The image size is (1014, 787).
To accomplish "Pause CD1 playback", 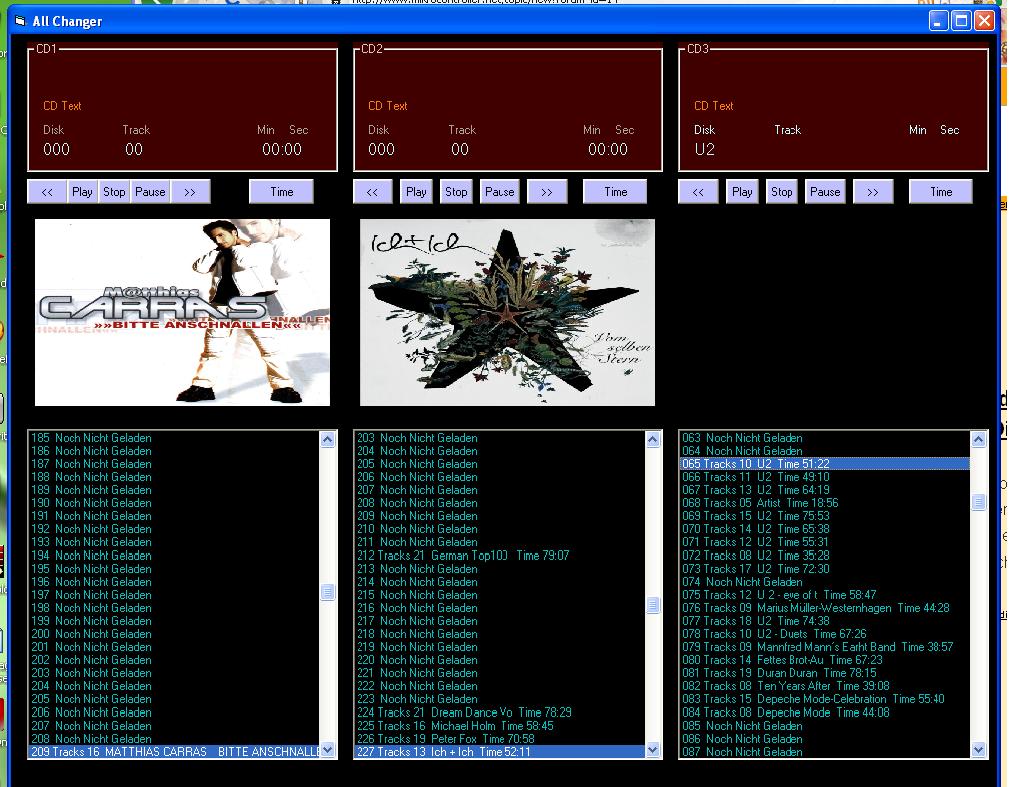I will [150, 192].
